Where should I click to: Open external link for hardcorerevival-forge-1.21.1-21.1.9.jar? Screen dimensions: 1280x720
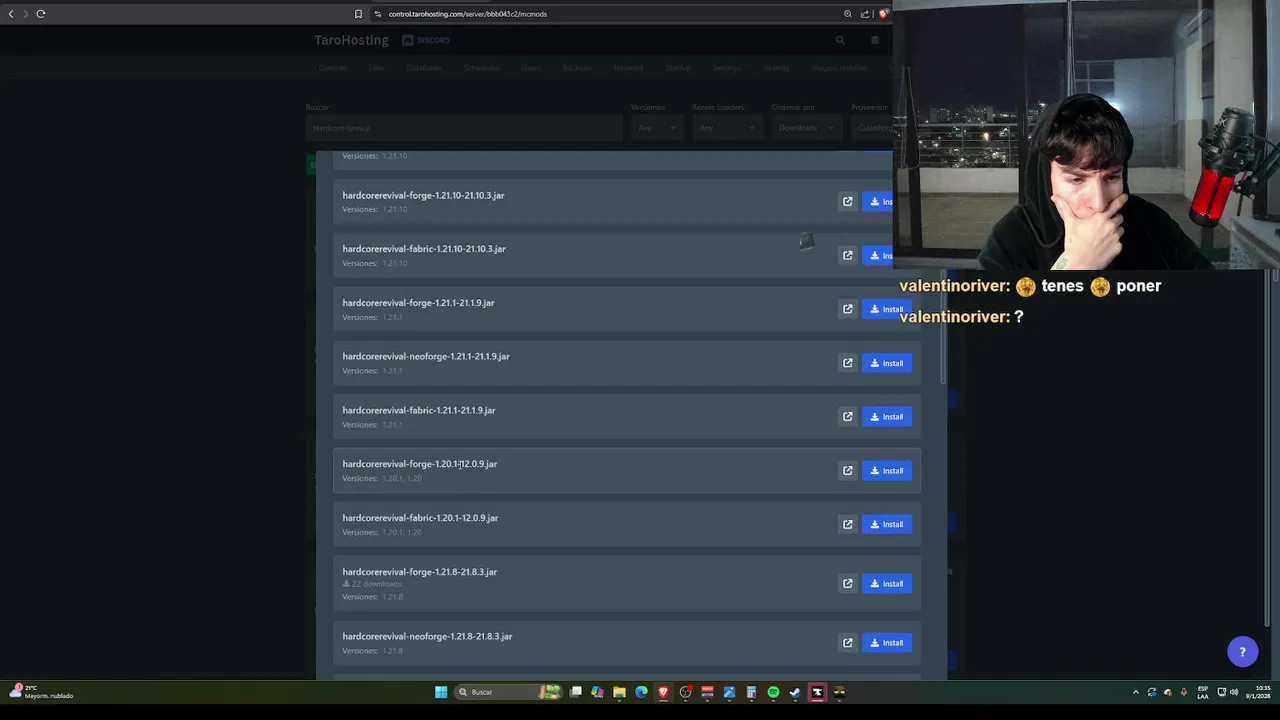(848, 309)
